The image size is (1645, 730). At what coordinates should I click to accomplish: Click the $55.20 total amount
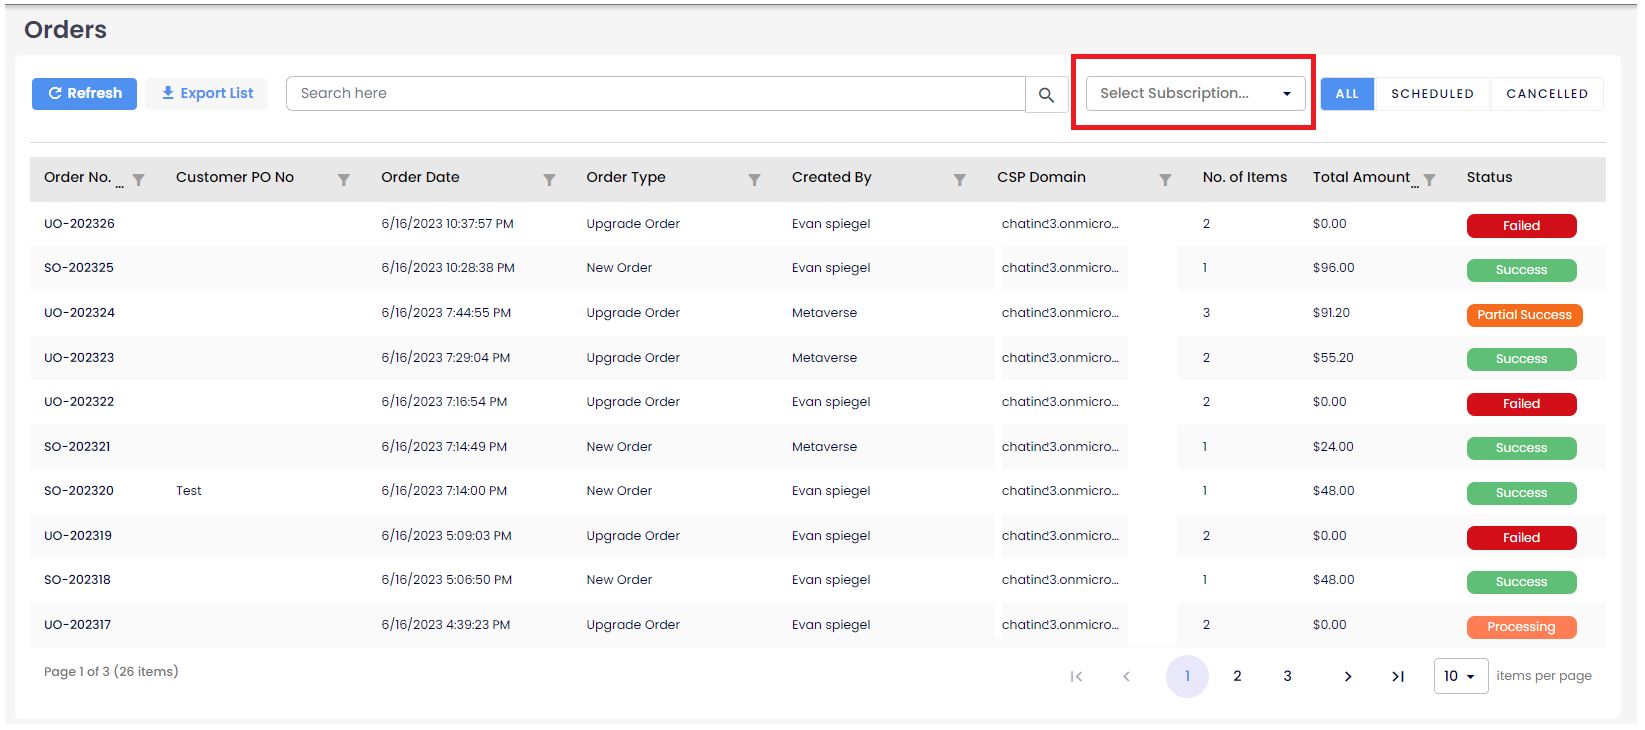point(1333,358)
